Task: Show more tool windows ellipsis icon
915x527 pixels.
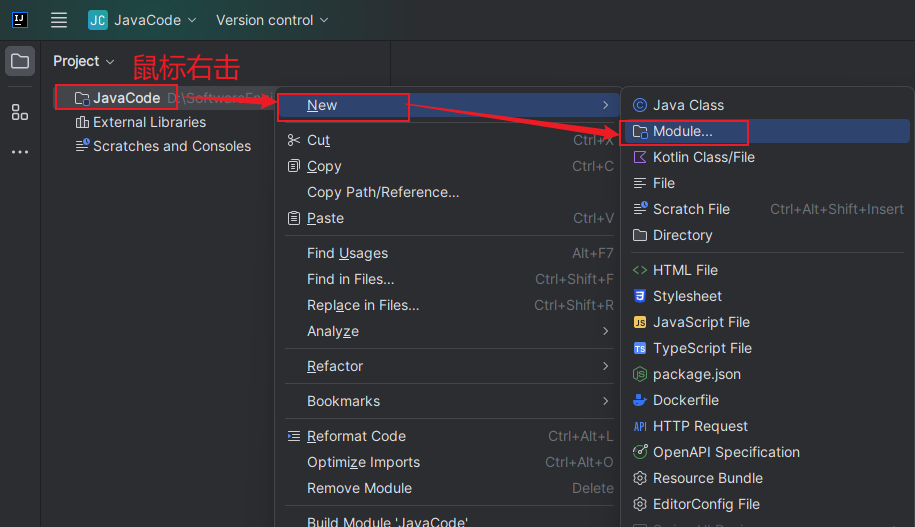Action: (x=20, y=152)
